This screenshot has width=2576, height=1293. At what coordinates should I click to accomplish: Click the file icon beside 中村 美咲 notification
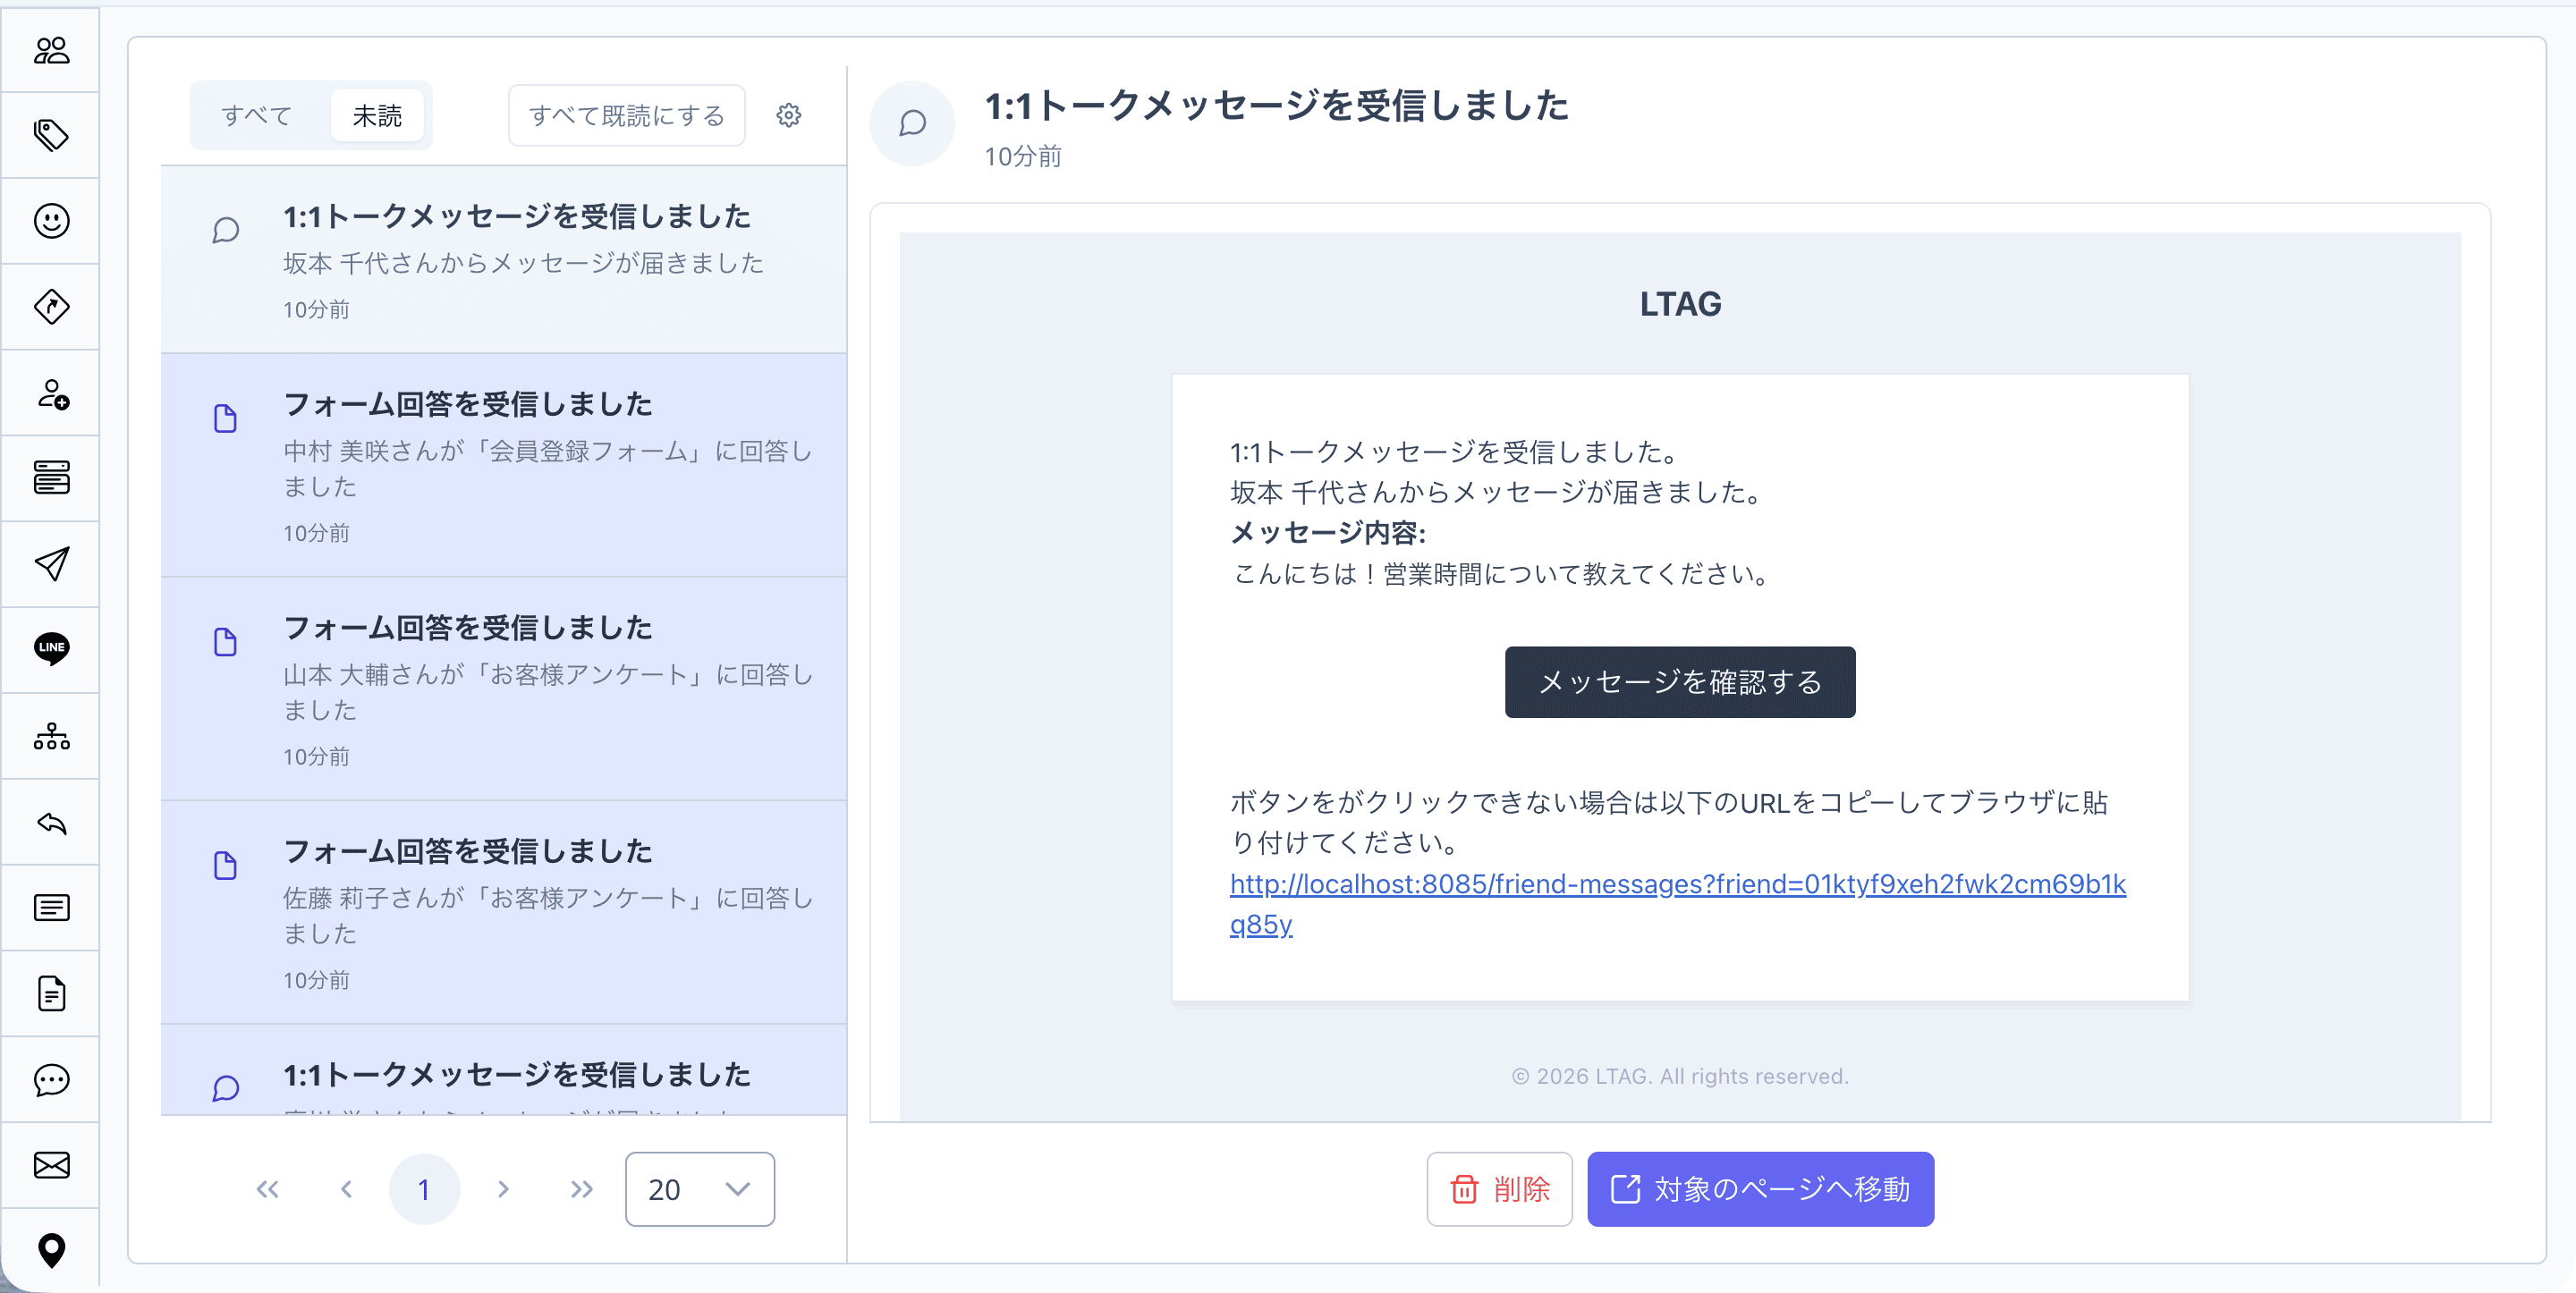tap(226, 419)
